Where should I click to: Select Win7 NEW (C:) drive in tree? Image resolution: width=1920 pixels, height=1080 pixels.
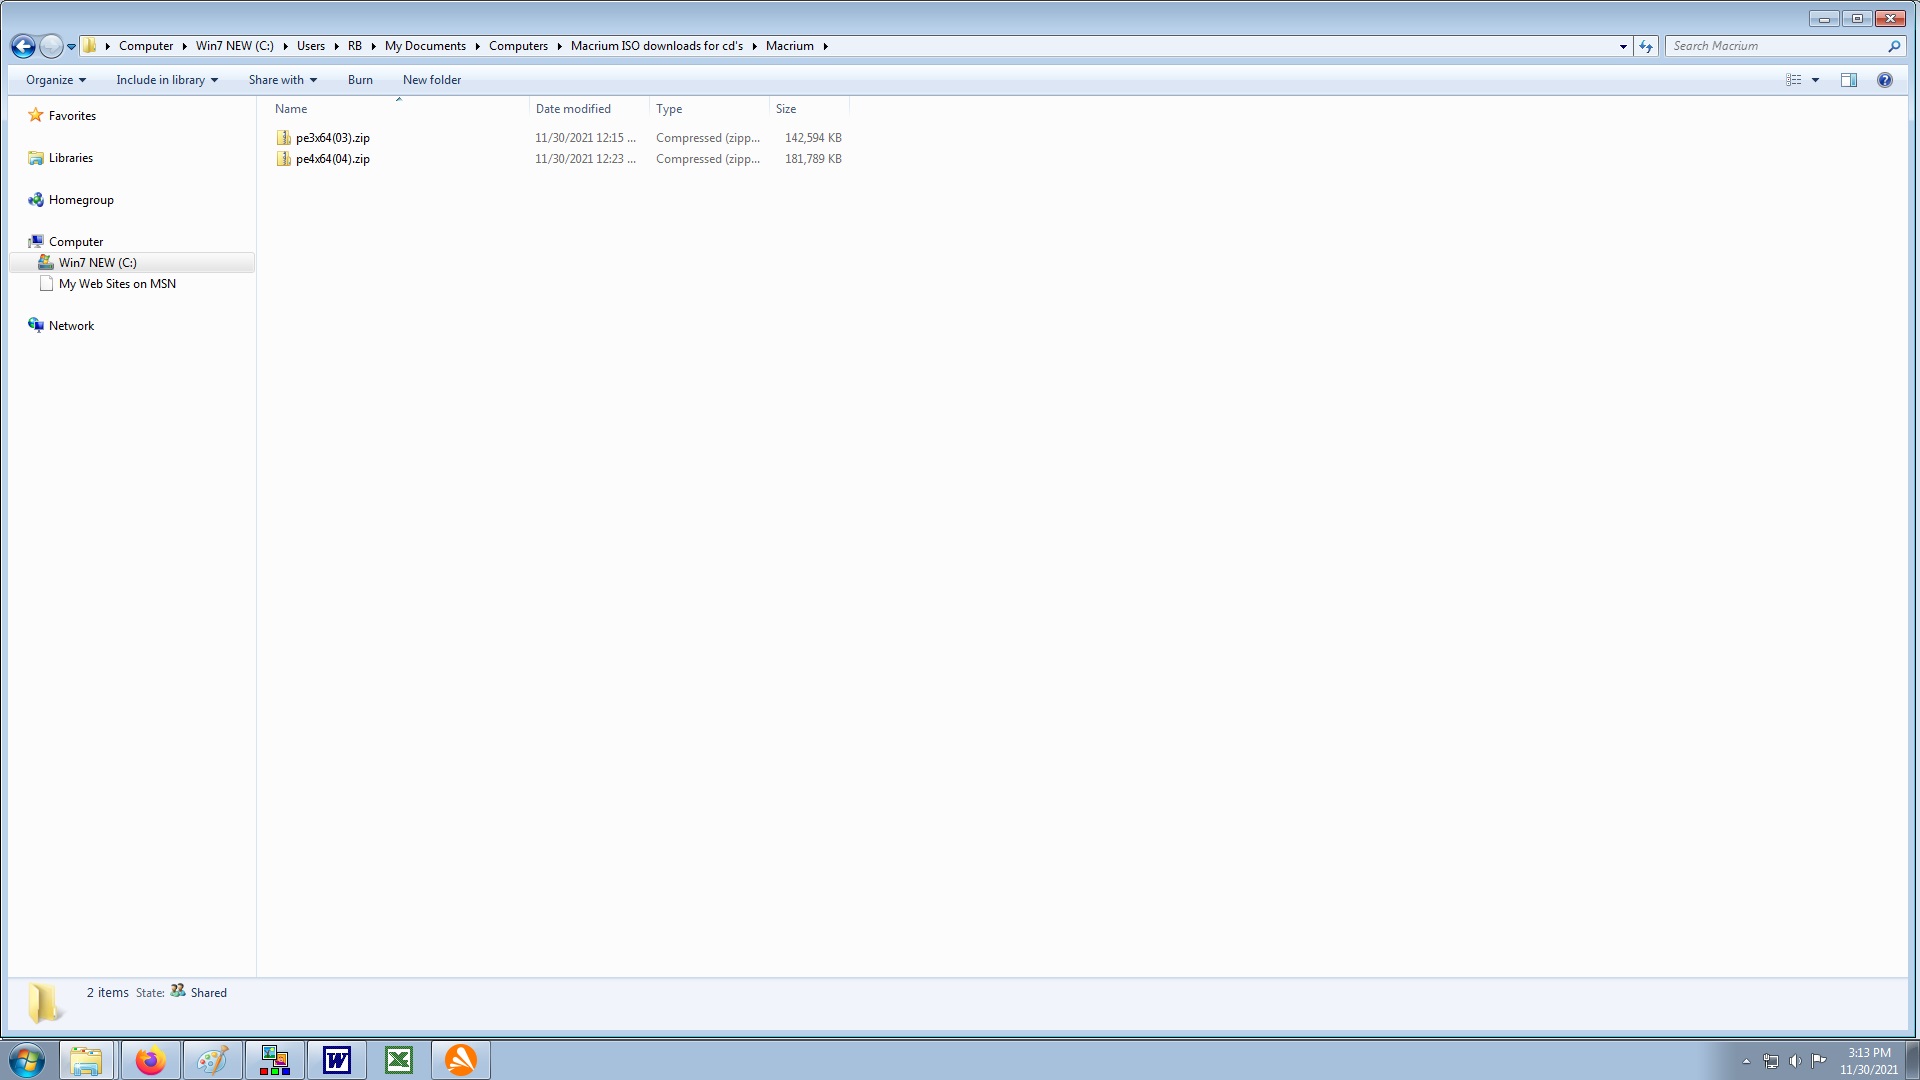(132, 263)
